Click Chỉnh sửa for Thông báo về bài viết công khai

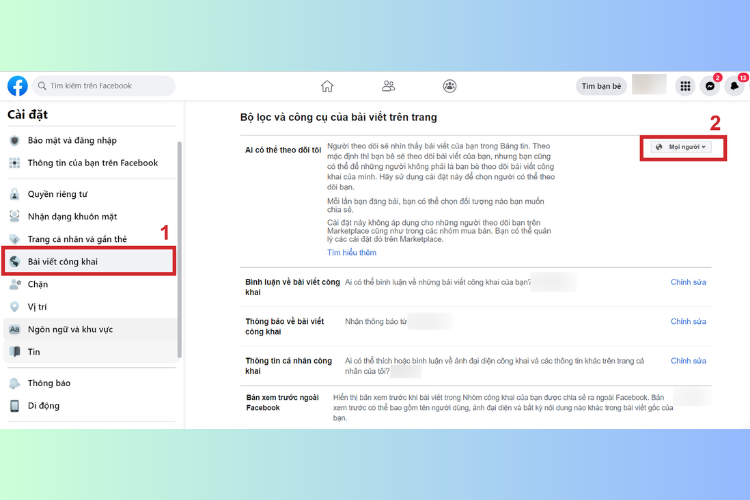(x=688, y=322)
